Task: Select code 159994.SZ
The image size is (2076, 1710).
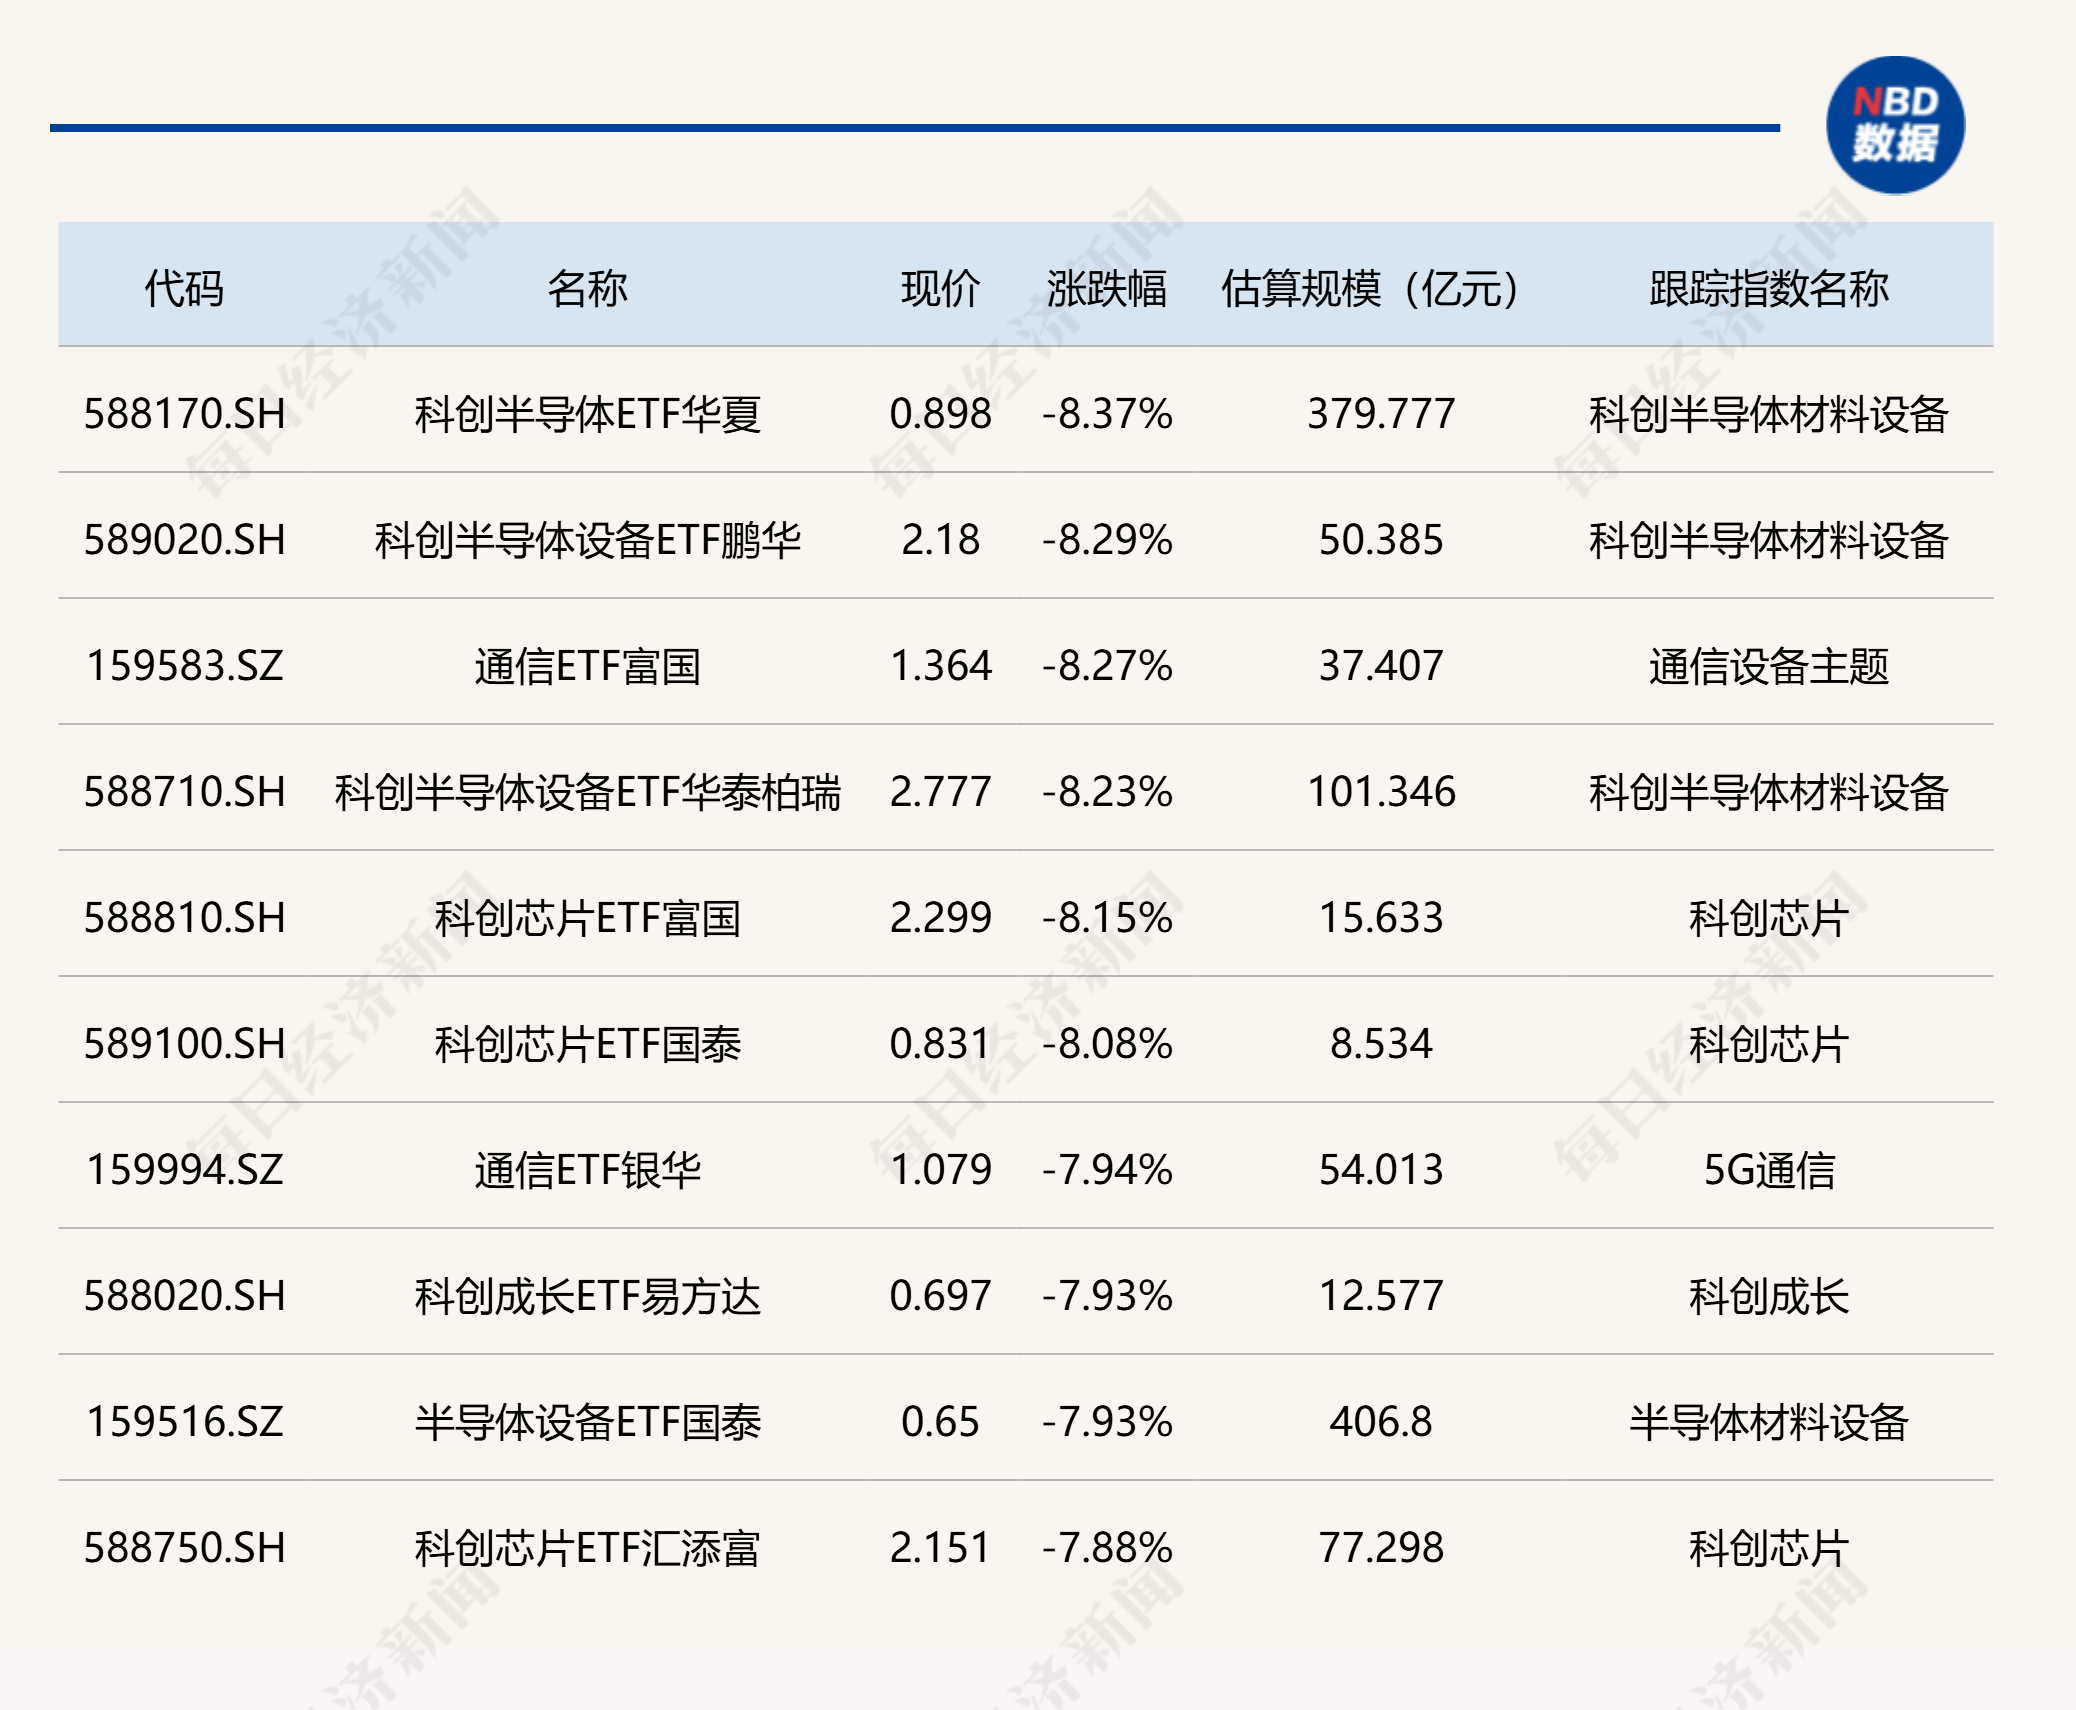Action: [x=184, y=1170]
